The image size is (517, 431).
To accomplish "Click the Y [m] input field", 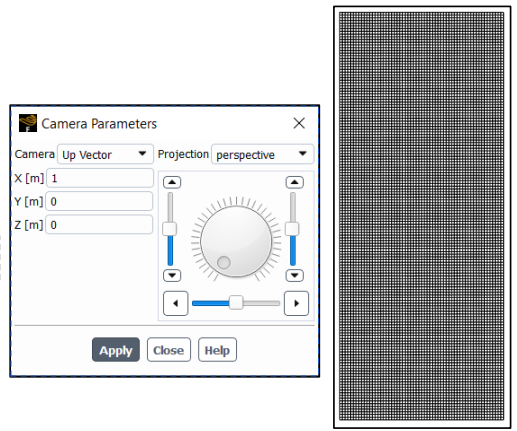I will click(x=99, y=201).
